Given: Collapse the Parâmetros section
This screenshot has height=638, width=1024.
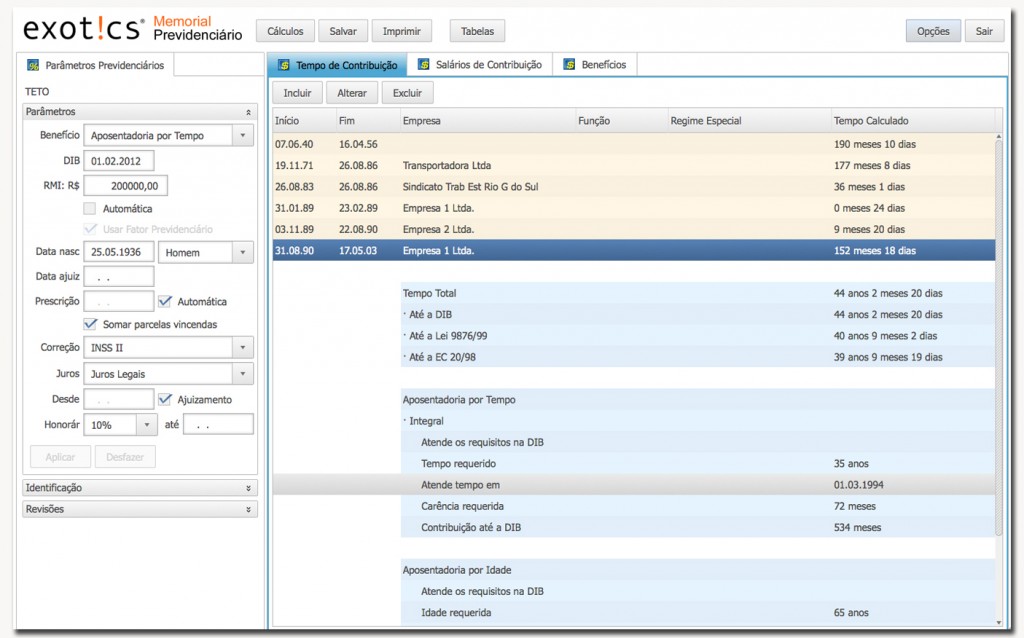Looking at the screenshot, I should pos(248,112).
